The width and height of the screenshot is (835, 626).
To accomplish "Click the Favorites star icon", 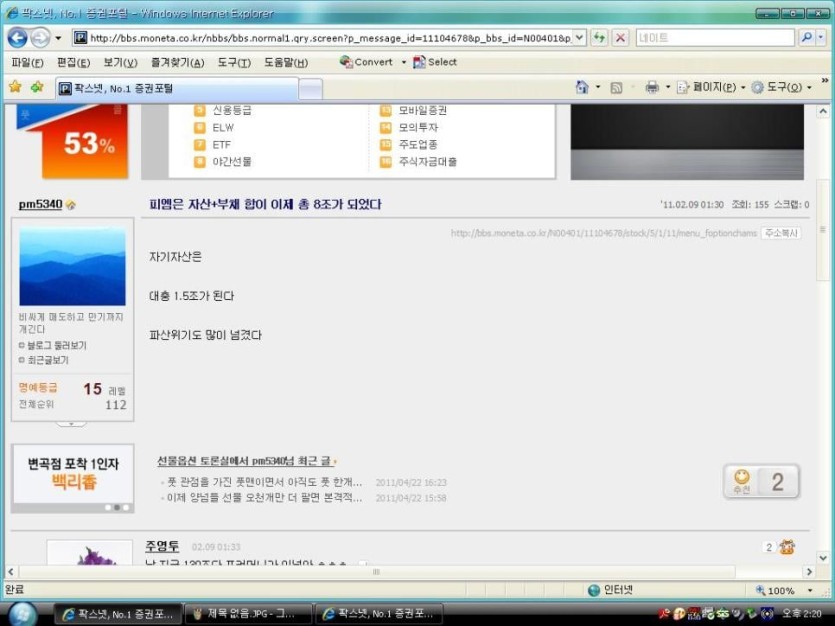I will 15,87.
